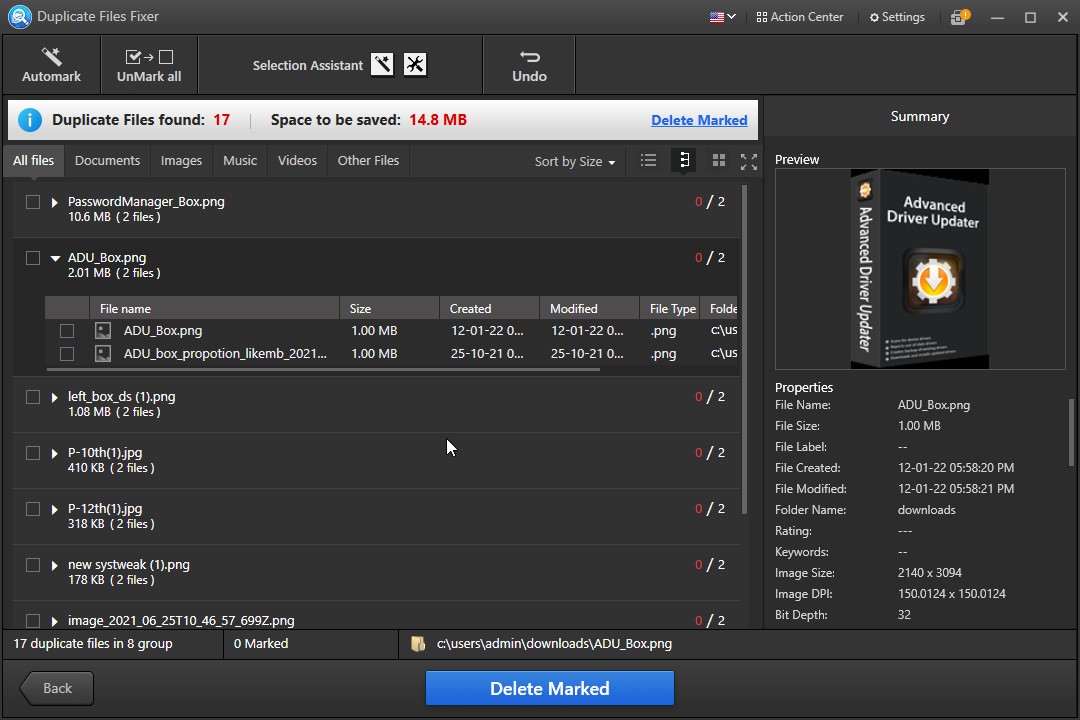Switch to the Images tab
This screenshot has width=1080, height=720.
(x=181, y=160)
